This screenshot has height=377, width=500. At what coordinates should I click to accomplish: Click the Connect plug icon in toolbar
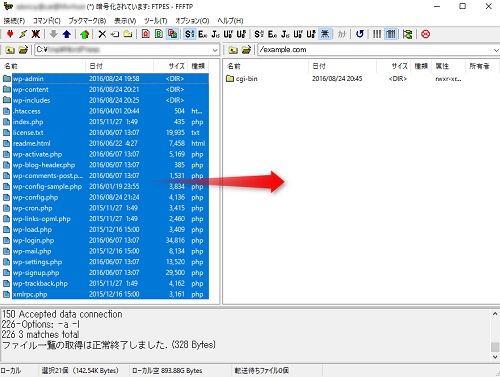[10, 34]
